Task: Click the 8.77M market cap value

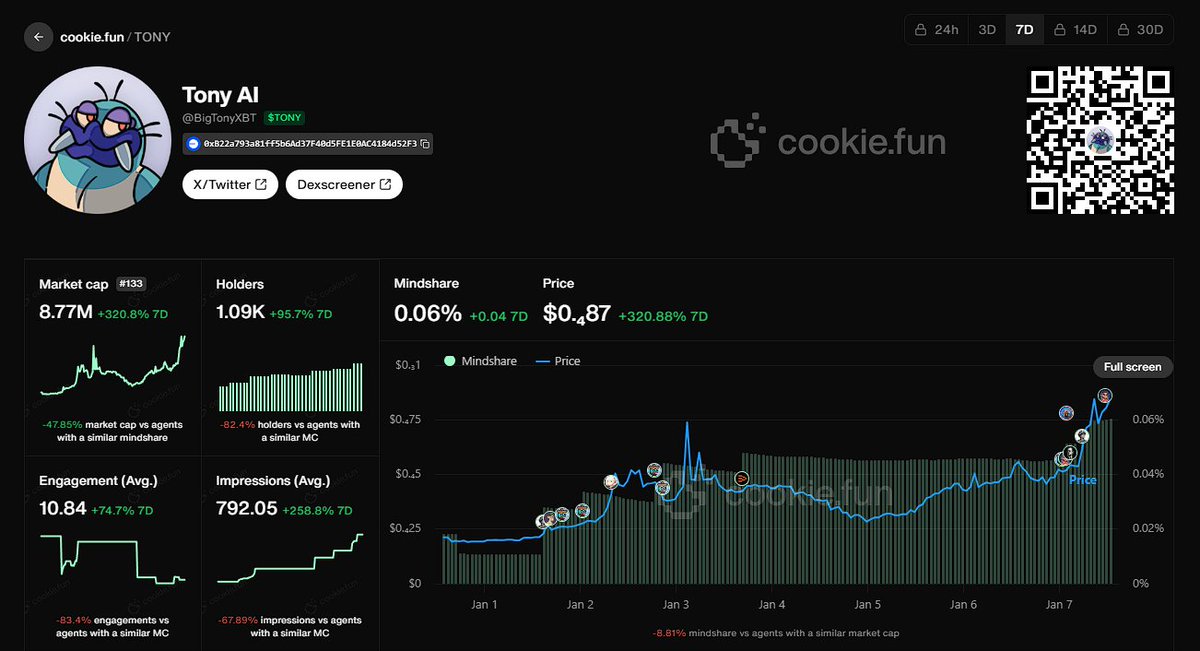Action: click(66, 313)
